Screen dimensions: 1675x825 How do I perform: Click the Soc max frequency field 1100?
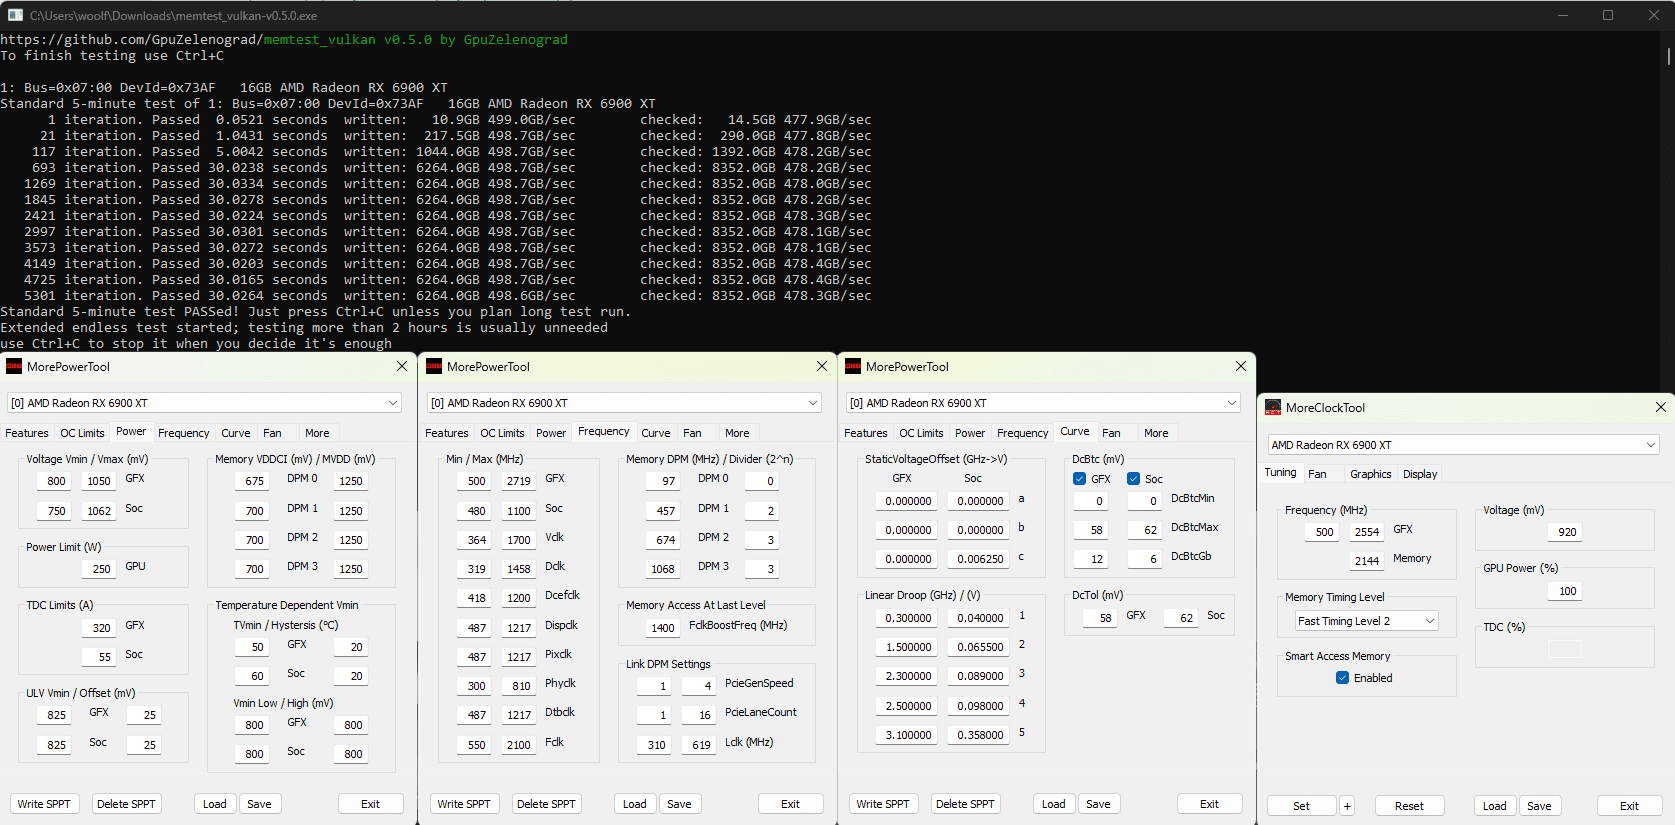[519, 511]
